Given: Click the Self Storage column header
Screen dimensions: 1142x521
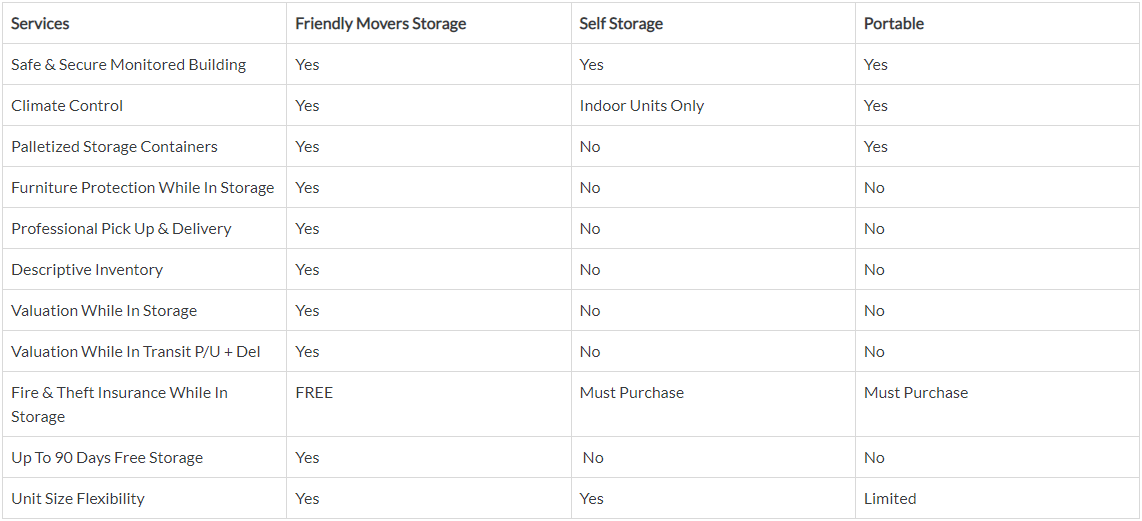Looking at the screenshot, I should tap(621, 23).
